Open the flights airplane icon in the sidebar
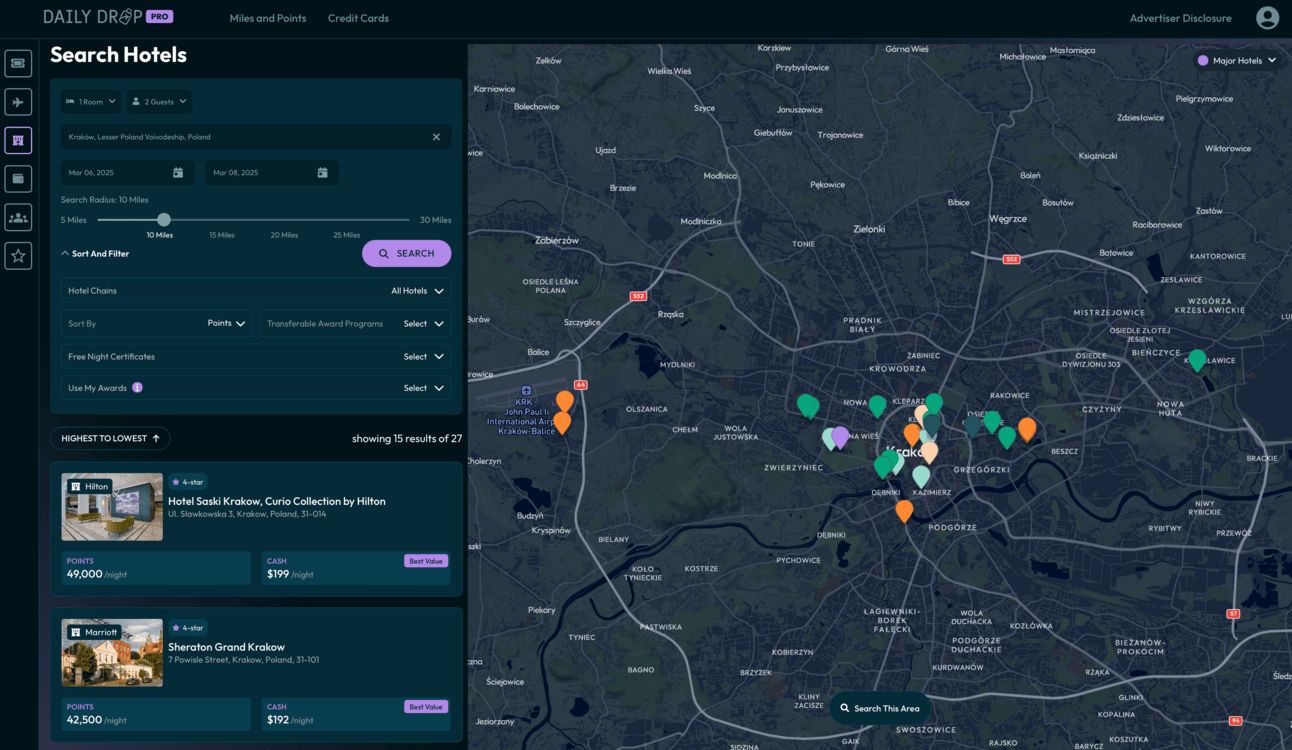The image size is (1292, 750). tap(18, 102)
